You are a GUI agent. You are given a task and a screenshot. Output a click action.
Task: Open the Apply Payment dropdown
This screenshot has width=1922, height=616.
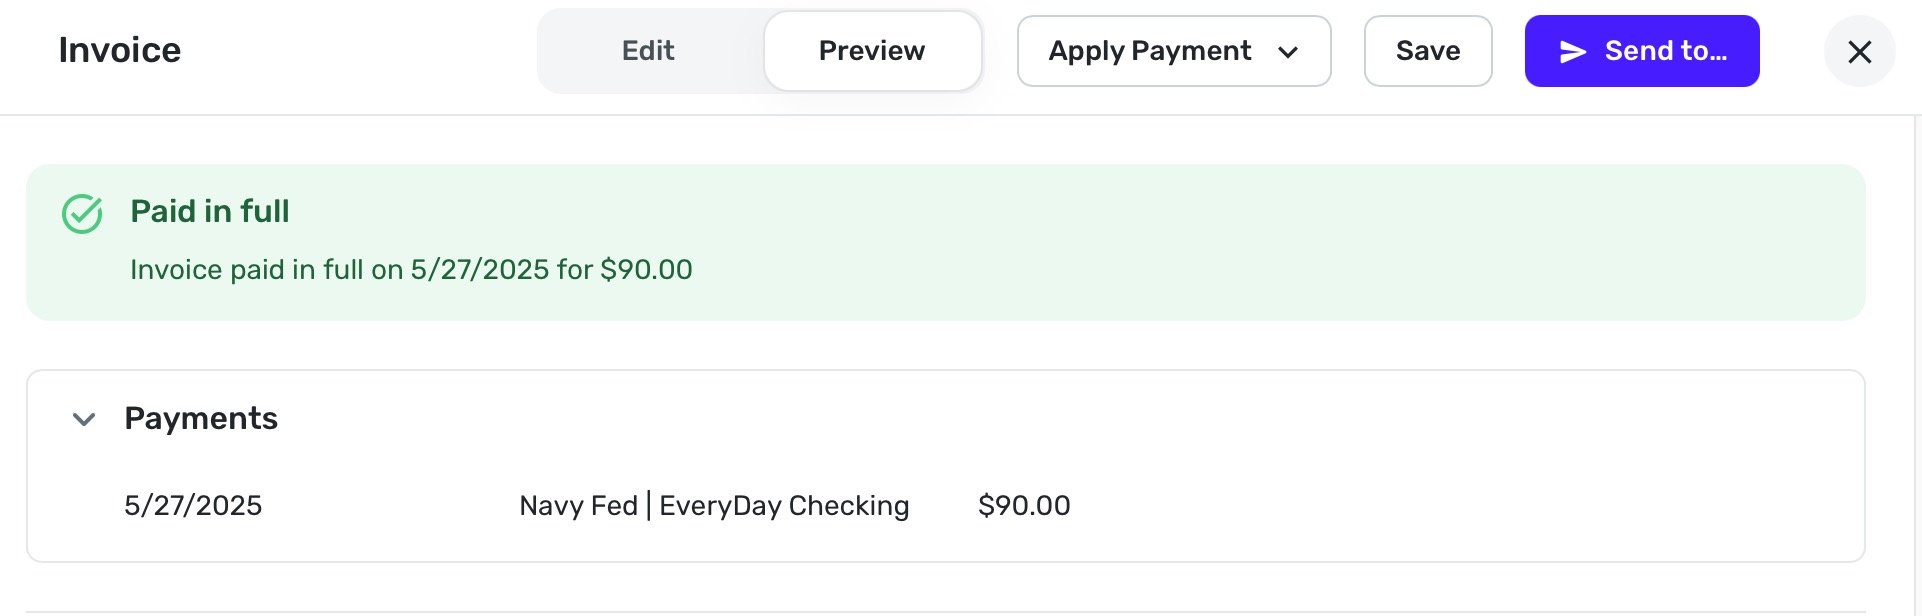(x=1173, y=51)
